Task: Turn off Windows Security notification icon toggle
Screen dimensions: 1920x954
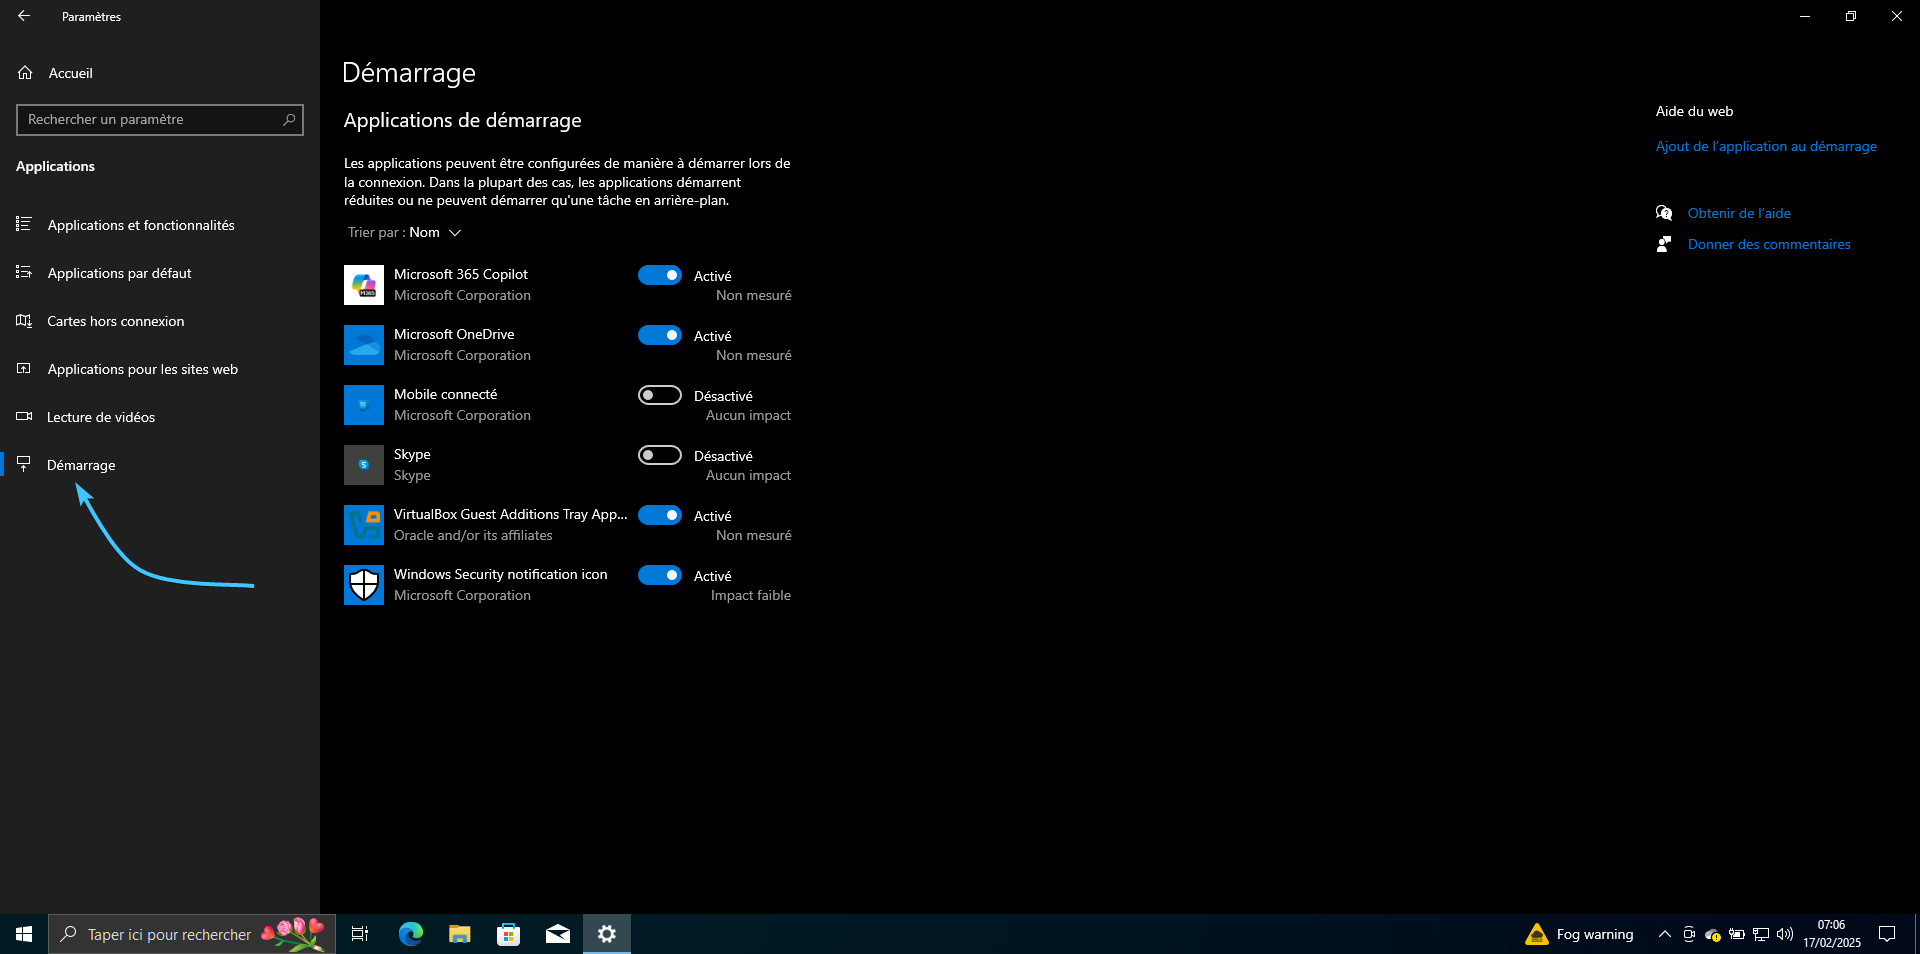Action: (660, 575)
